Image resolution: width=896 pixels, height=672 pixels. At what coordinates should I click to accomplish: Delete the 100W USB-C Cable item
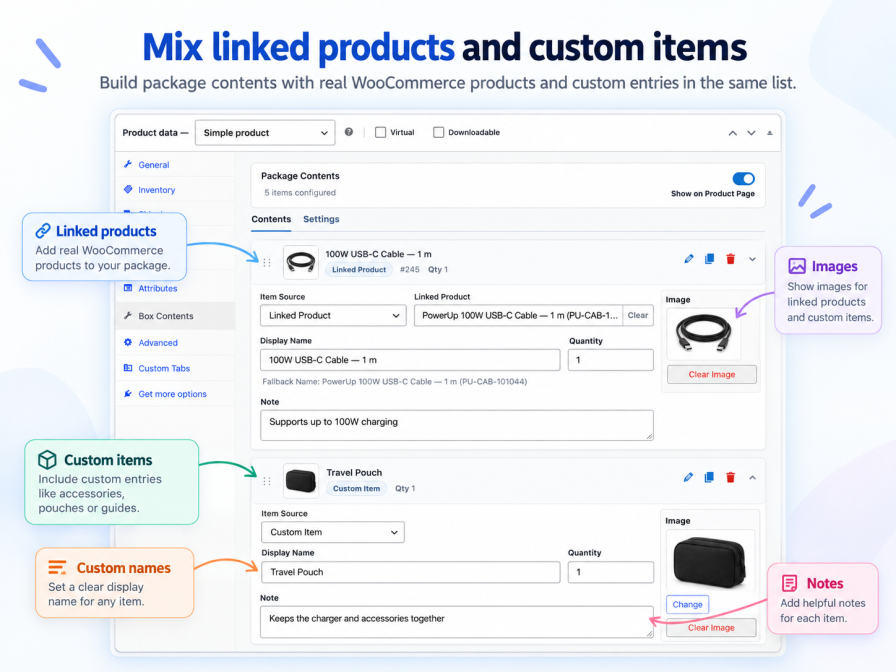(730, 259)
